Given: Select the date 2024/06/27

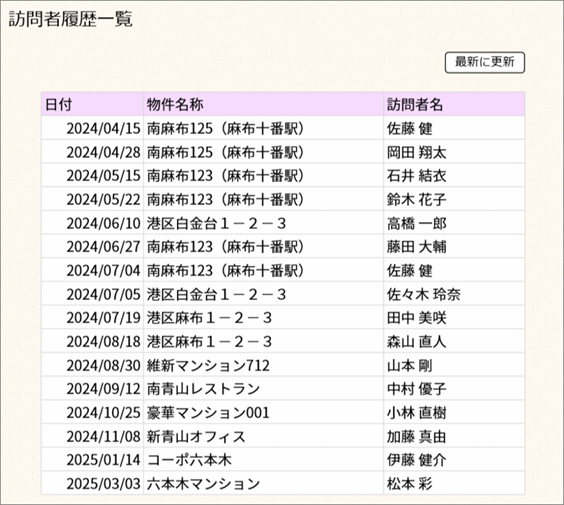Looking at the screenshot, I should (x=103, y=247).
